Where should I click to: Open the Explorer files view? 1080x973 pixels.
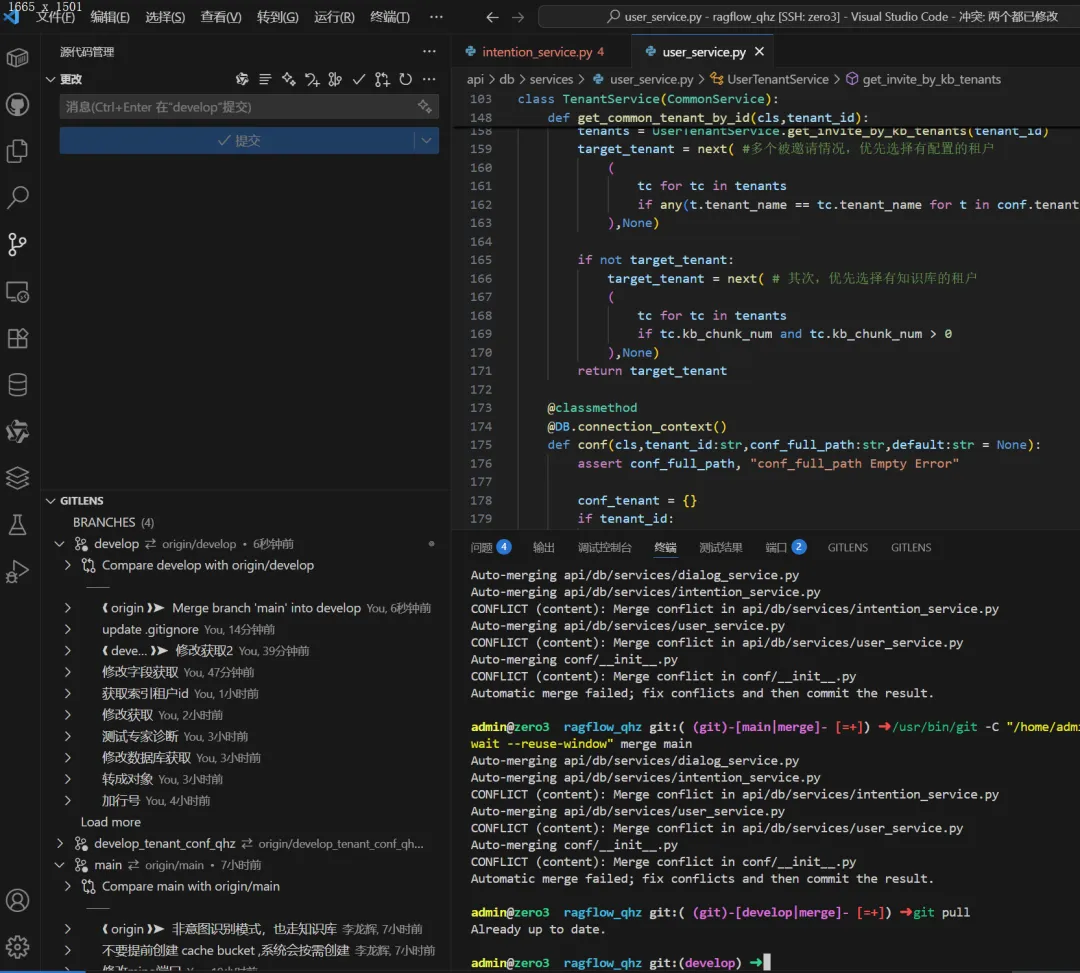[17, 151]
